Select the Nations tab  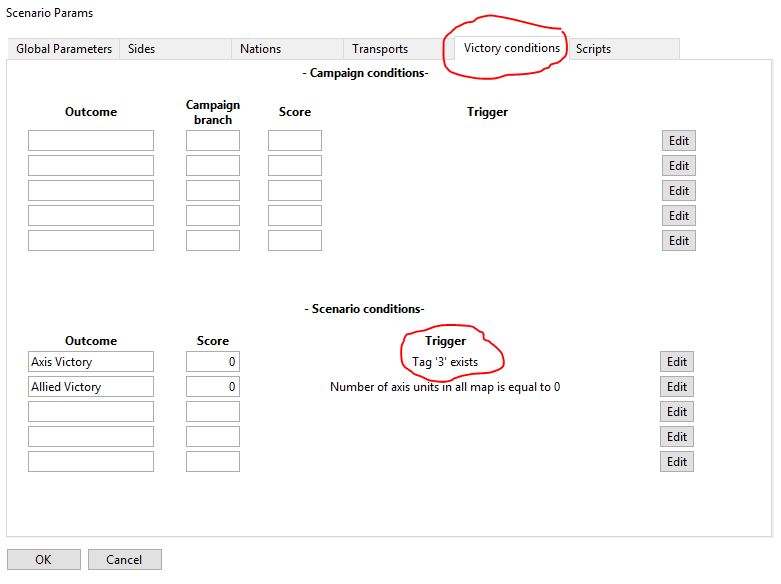click(x=260, y=49)
